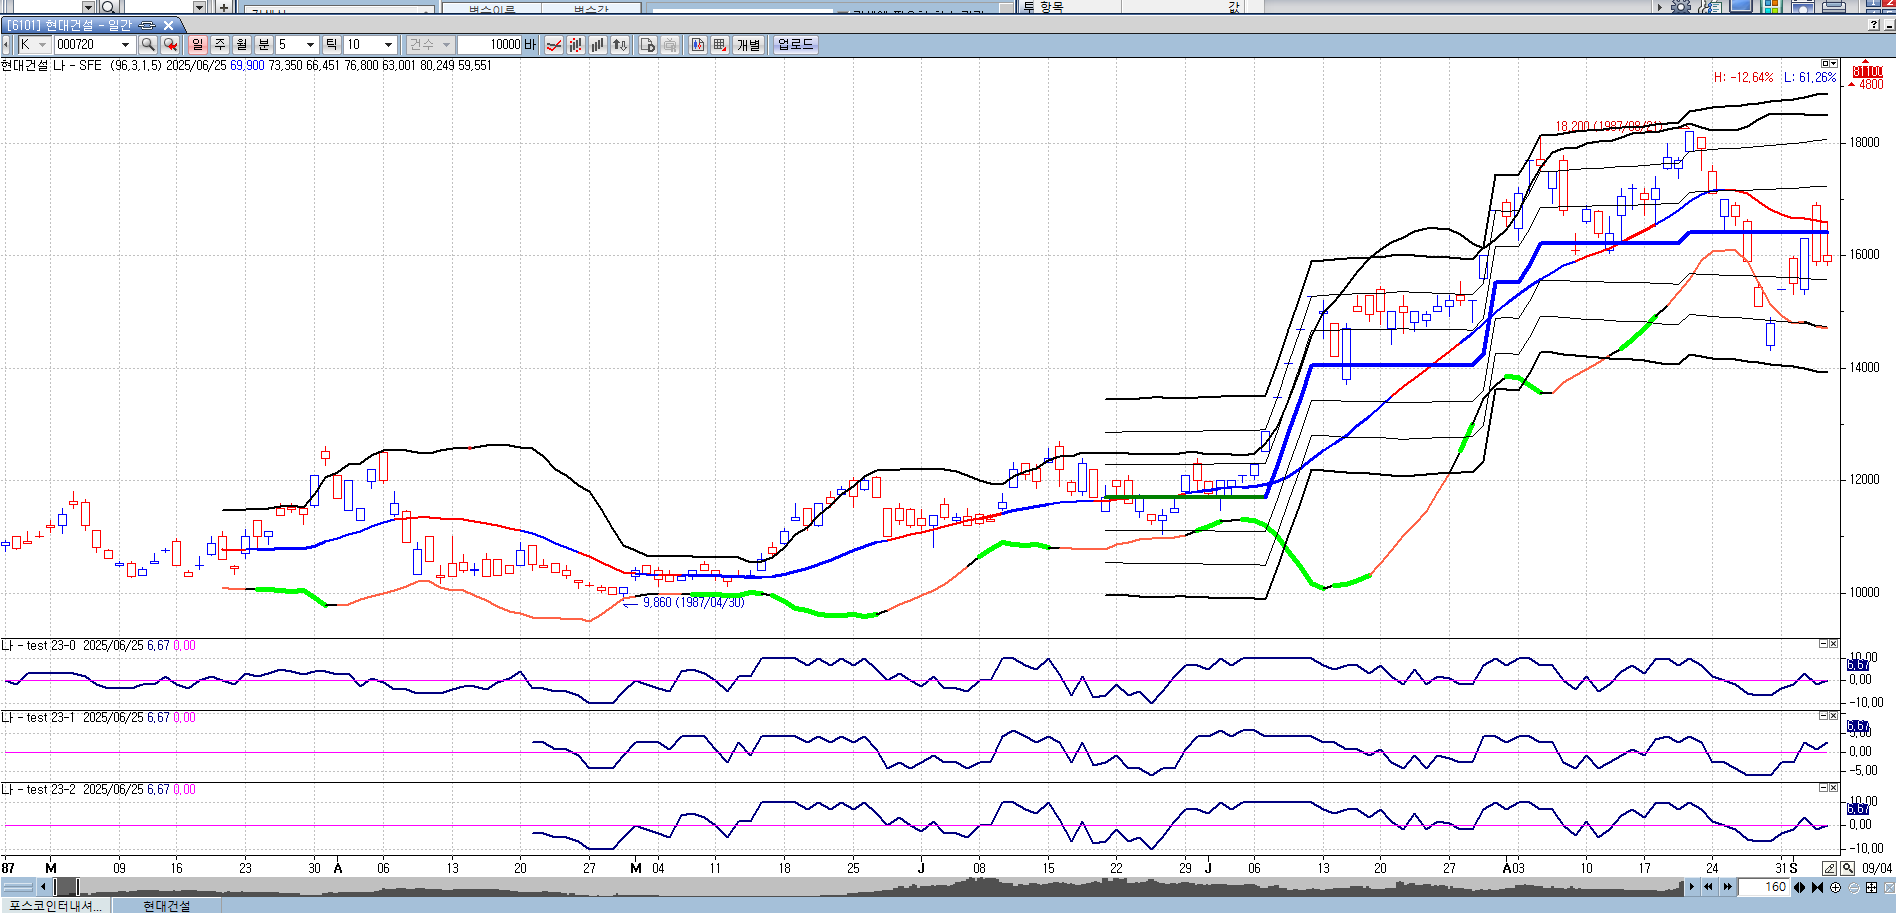Click the chart magnifier icon near date axis
Image resolution: width=1896 pixels, height=913 pixels.
[x=1847, y=868]
